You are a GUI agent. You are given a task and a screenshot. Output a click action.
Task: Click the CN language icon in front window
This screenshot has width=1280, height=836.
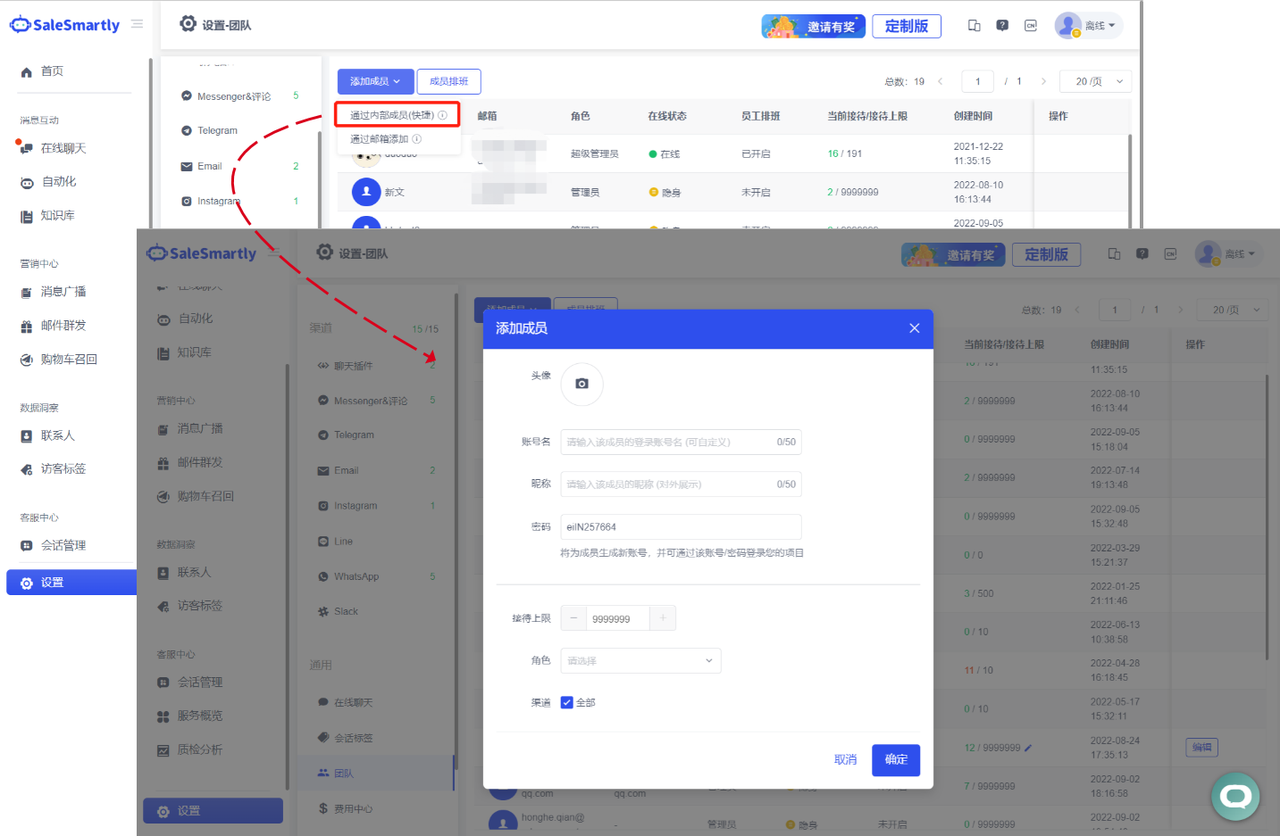(1170, 254)
